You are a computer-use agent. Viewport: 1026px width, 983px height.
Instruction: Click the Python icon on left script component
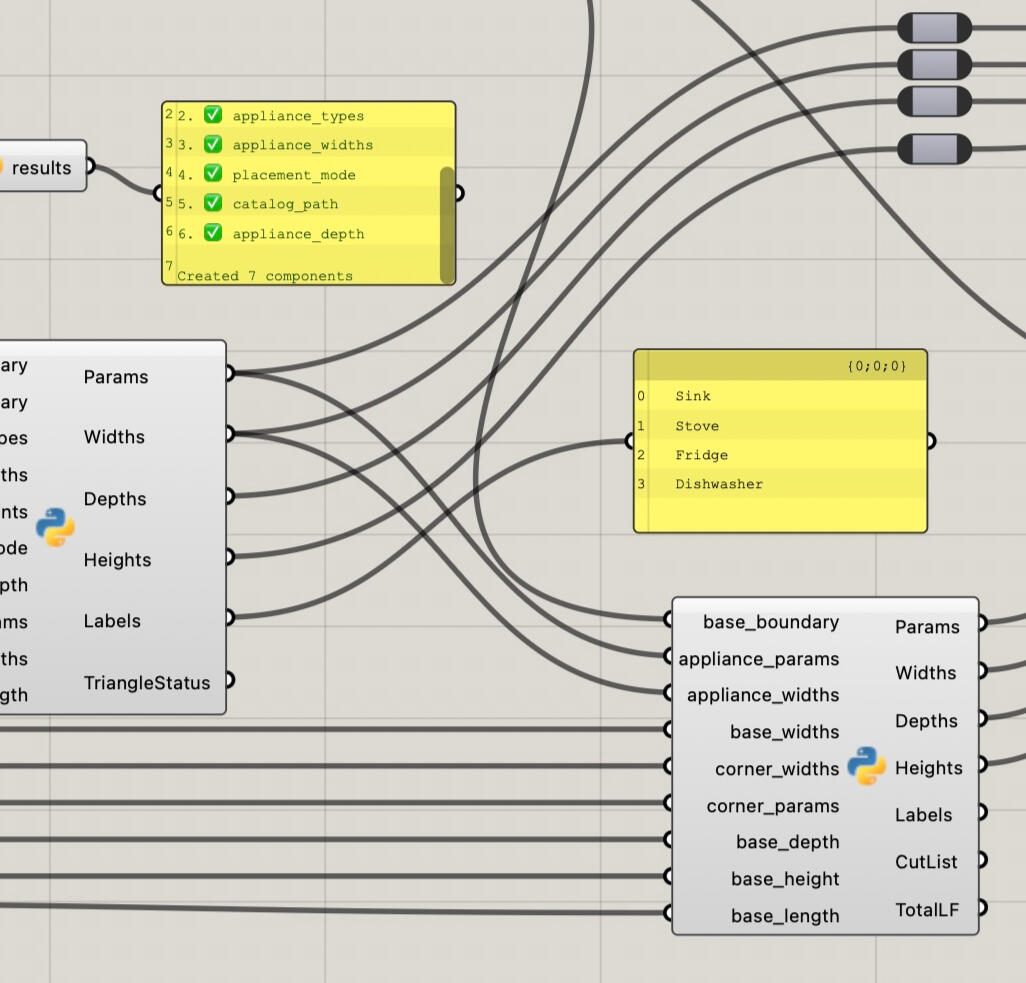[55, 527]
